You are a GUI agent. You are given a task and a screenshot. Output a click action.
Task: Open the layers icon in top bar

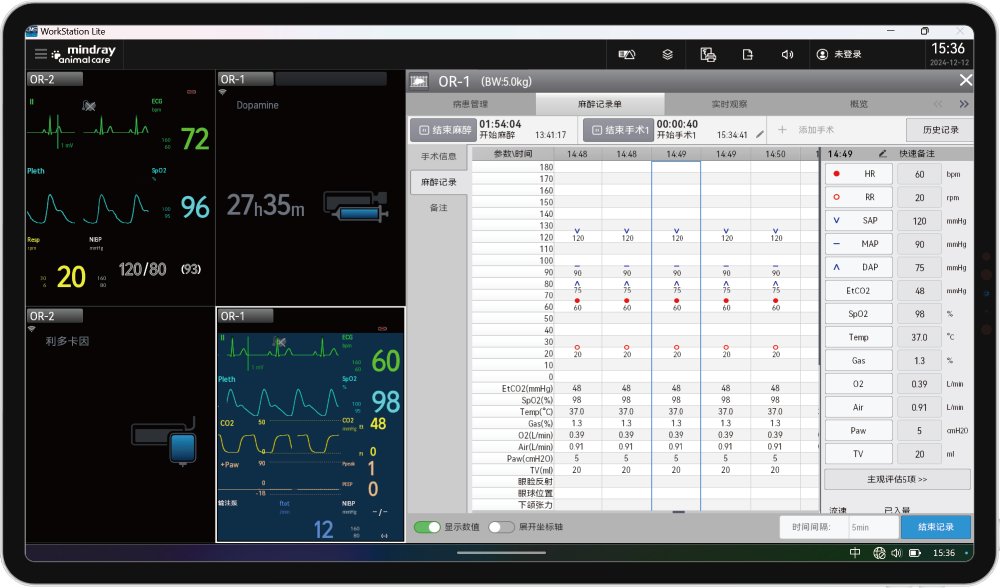coord(667,54)
